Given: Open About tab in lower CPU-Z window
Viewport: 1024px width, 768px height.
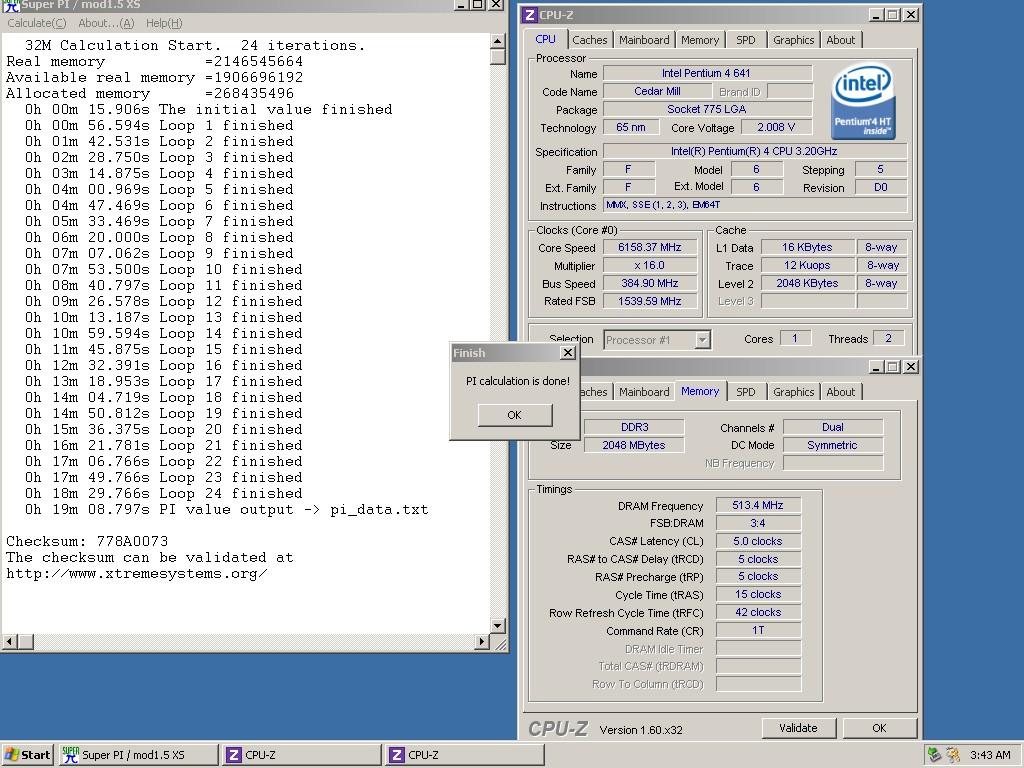Looking at the screenshot, I should coord(840,392).
